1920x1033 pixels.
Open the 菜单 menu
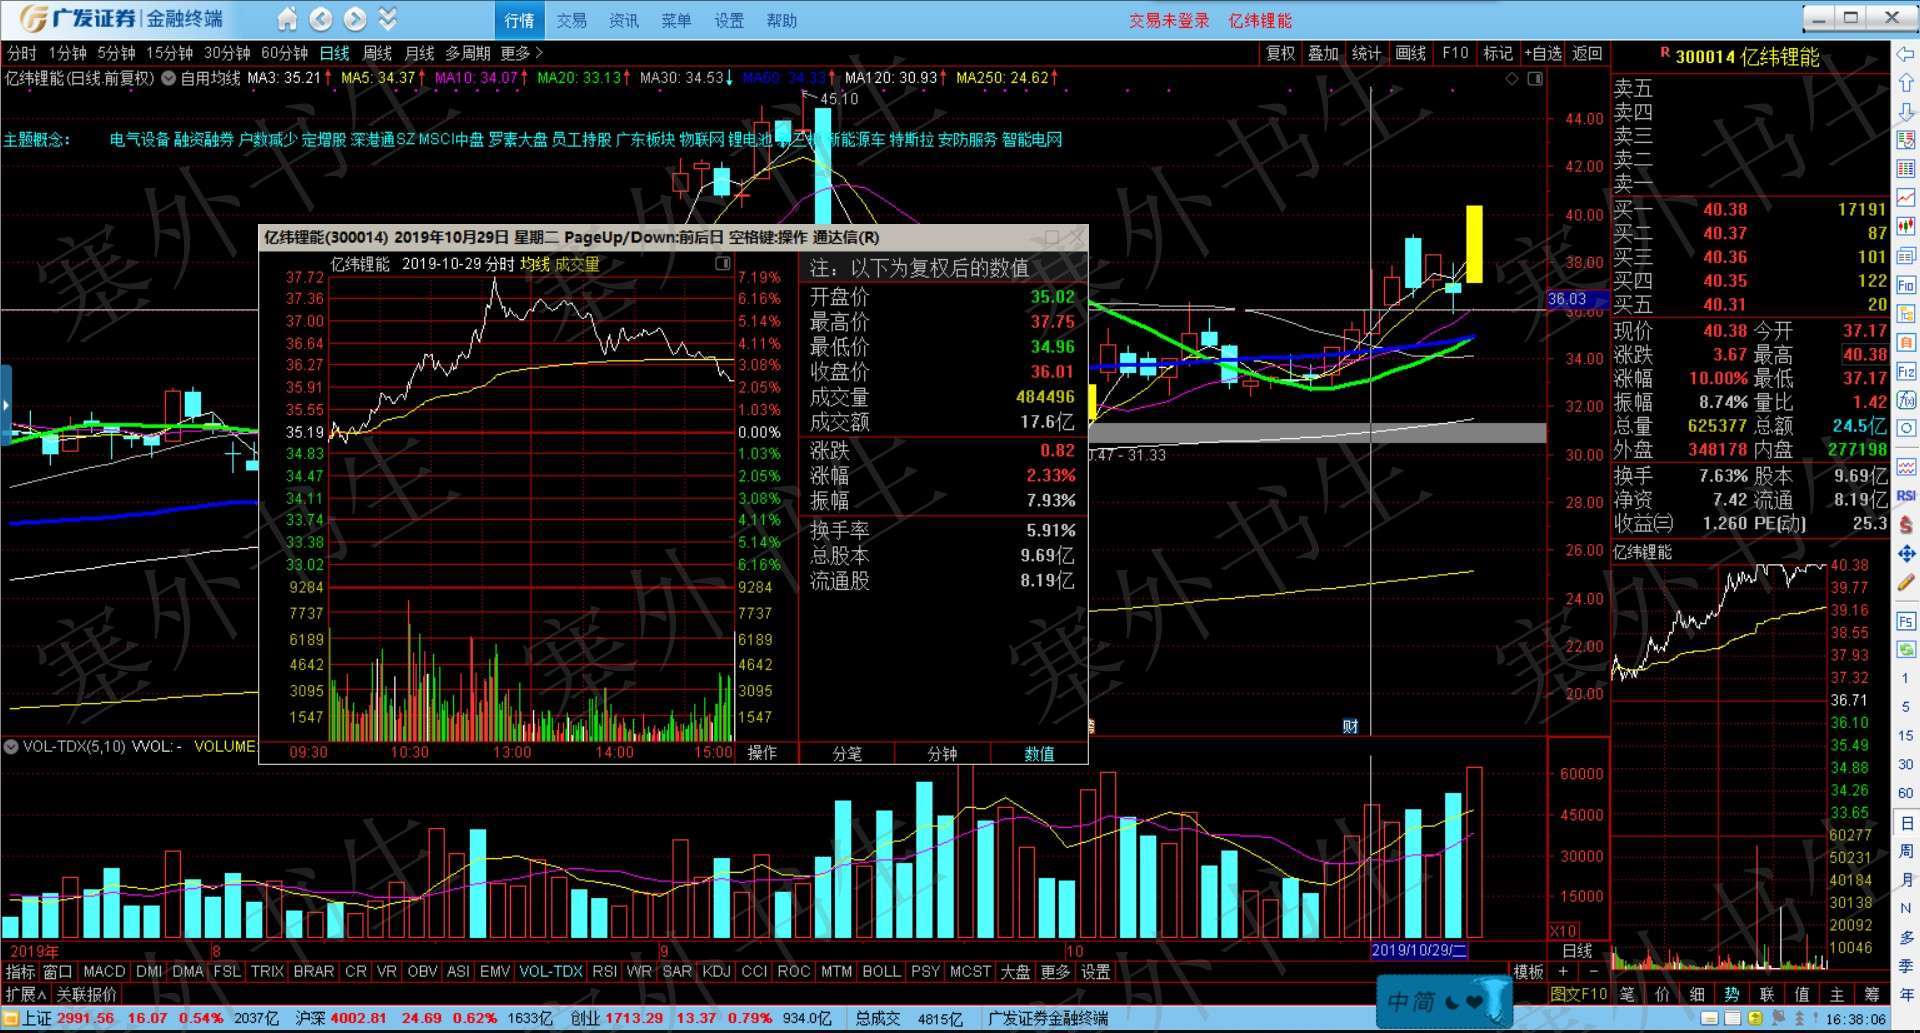[x=676, y=20]
